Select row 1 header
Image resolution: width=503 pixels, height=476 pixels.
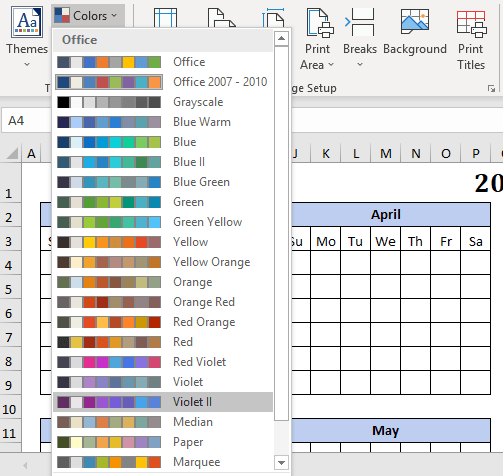click(10, 183)
